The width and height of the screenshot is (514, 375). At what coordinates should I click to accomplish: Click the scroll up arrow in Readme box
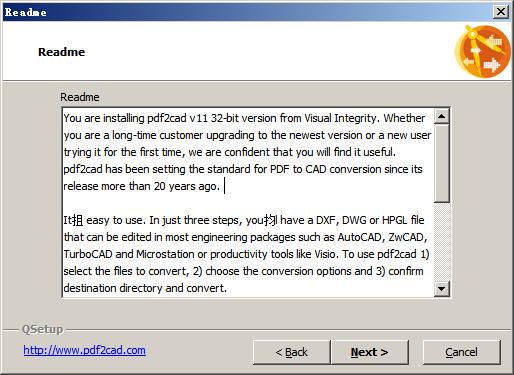pos(442,116)
